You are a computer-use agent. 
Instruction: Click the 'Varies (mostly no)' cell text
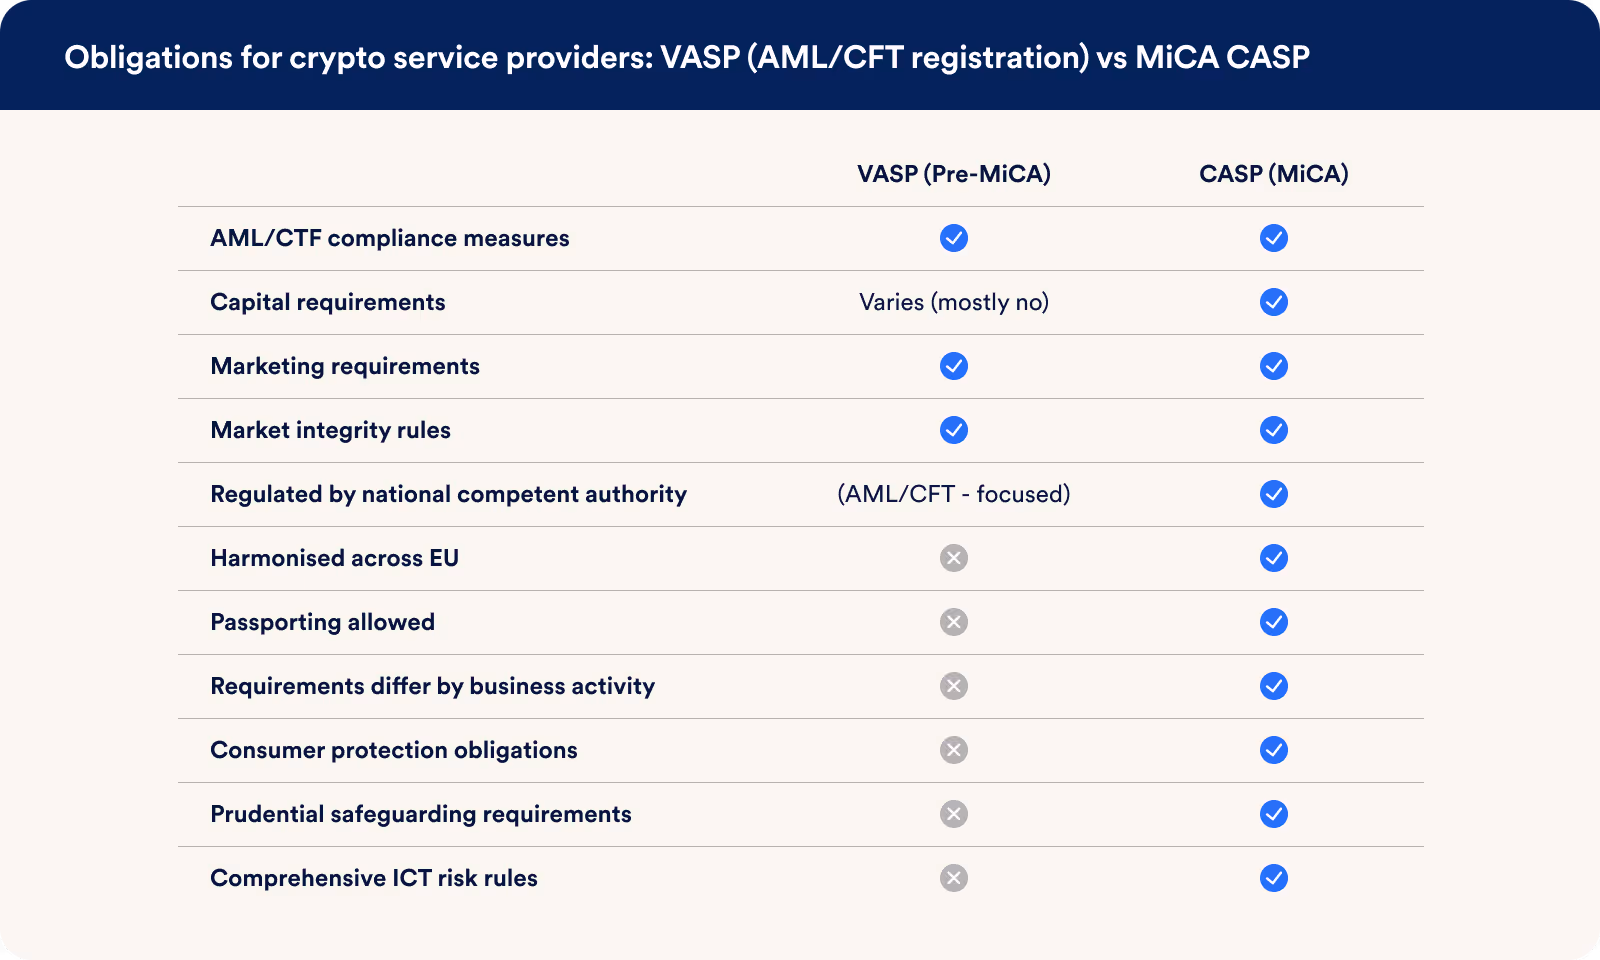pyautogui.click(x=954, y=302)
